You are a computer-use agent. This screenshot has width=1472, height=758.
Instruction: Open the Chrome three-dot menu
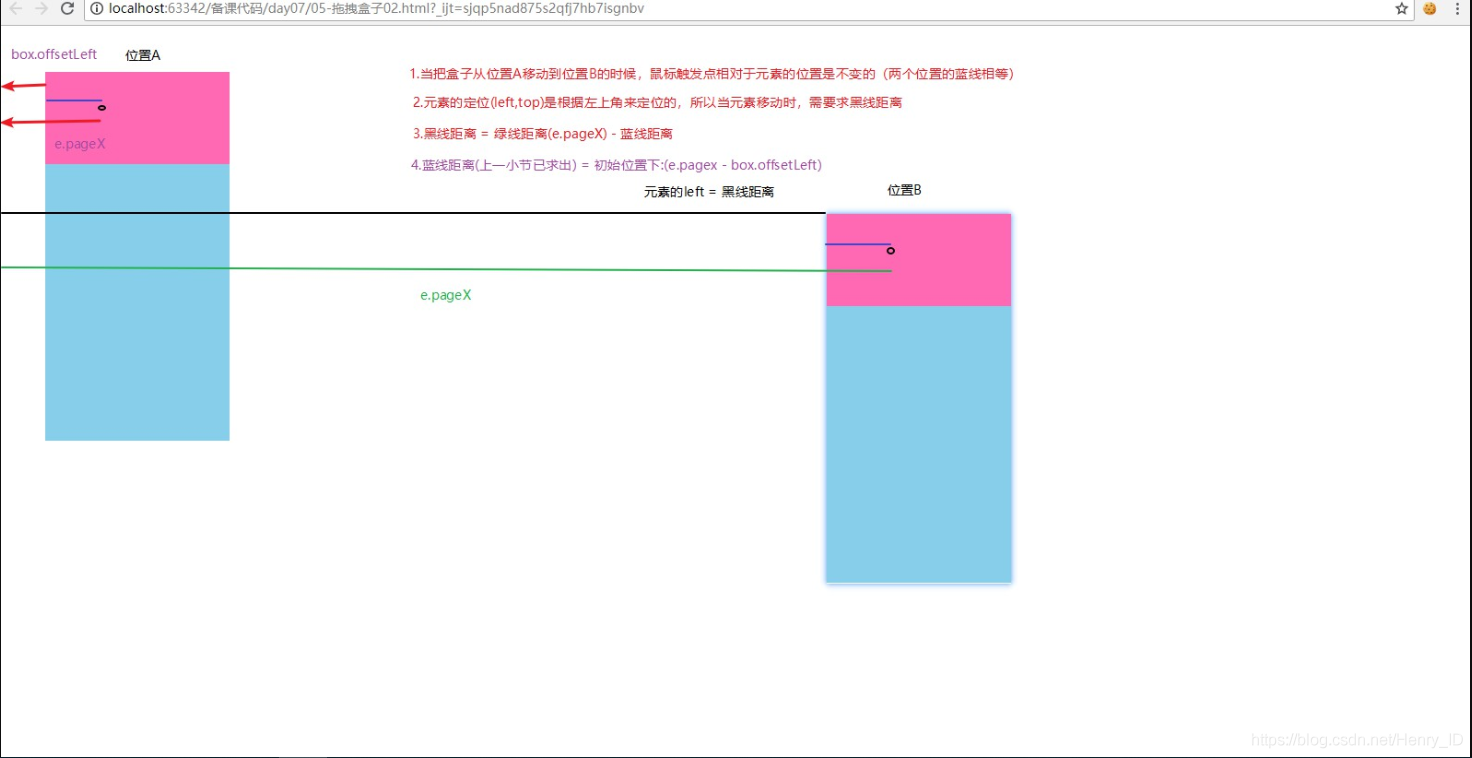point(1457,8)
